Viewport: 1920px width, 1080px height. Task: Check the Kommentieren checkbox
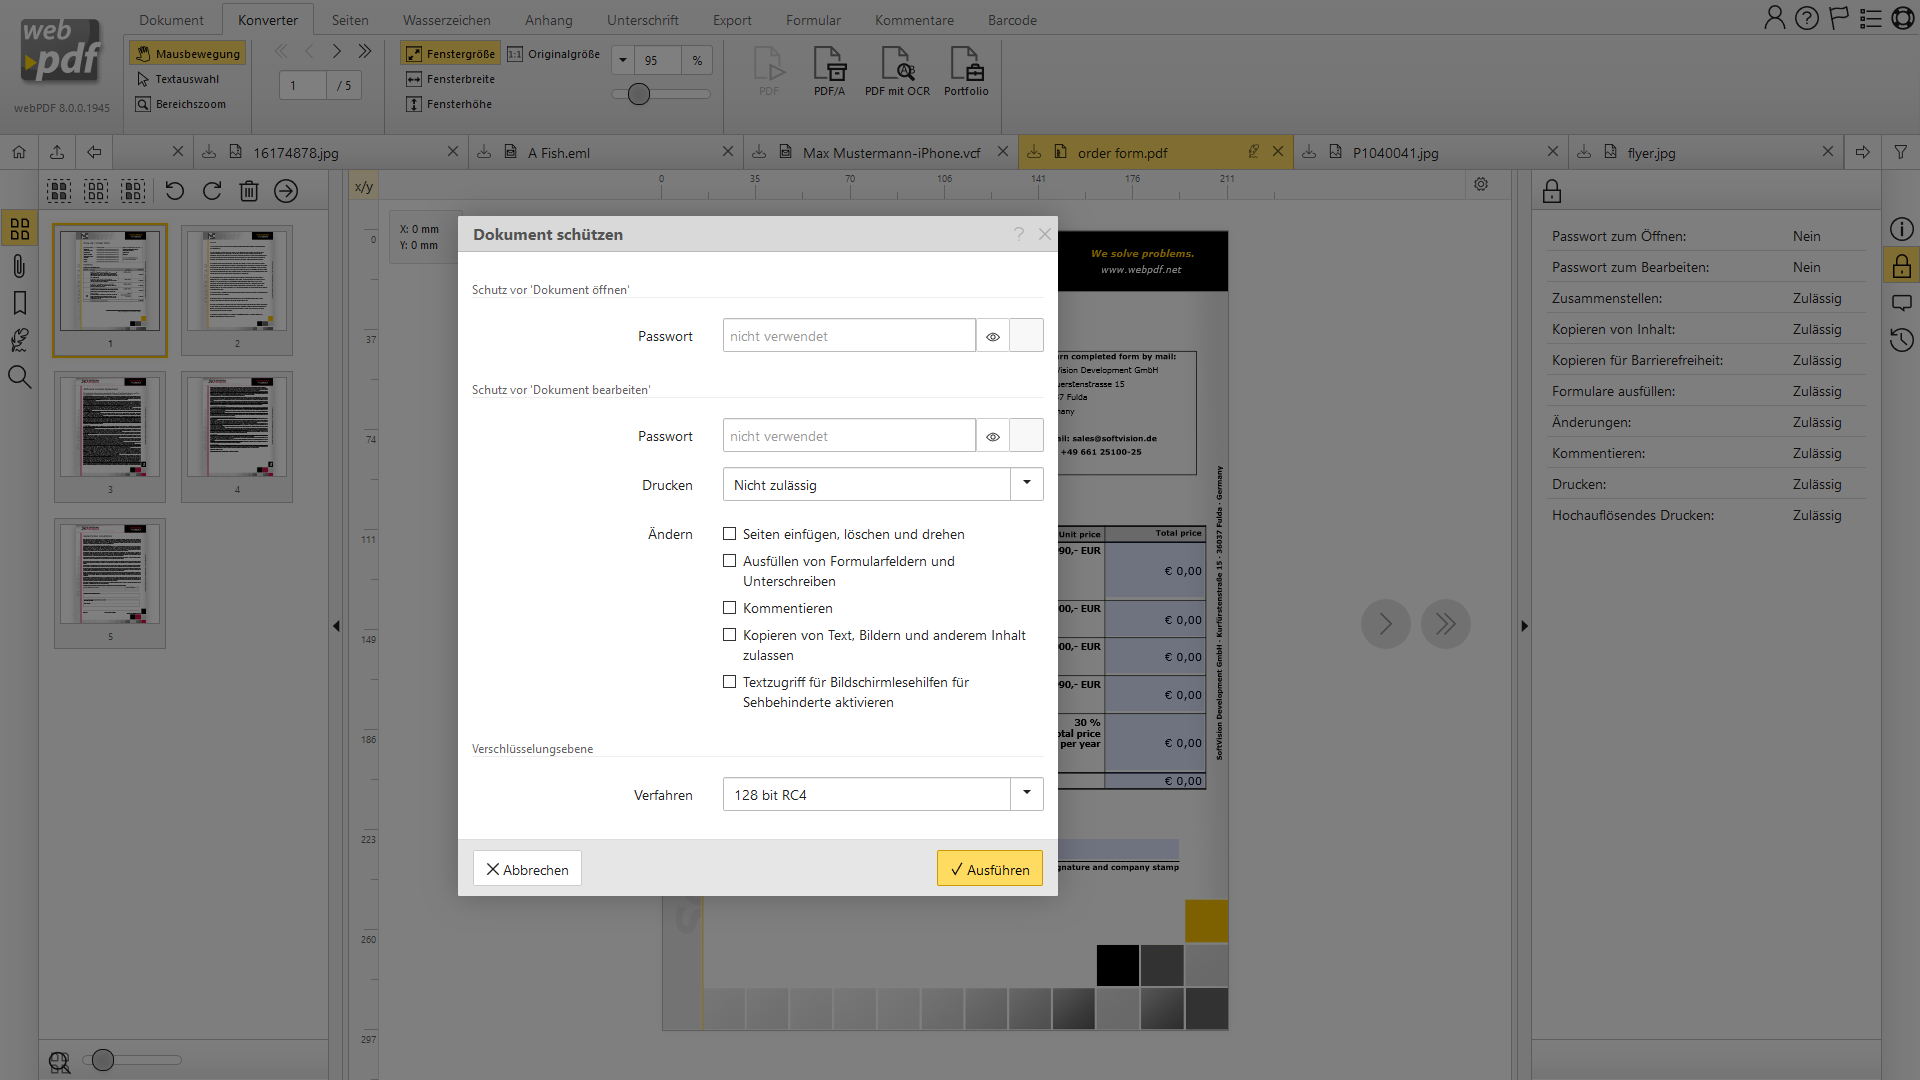(730, 608)
